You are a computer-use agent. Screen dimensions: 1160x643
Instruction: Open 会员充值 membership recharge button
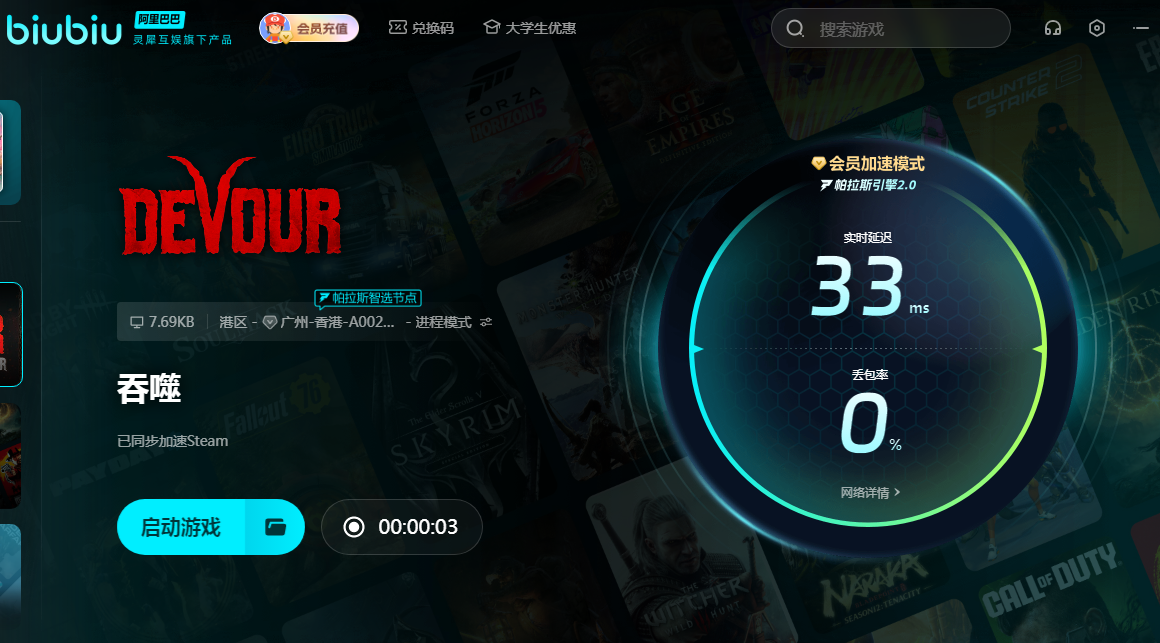click(309, 28)
